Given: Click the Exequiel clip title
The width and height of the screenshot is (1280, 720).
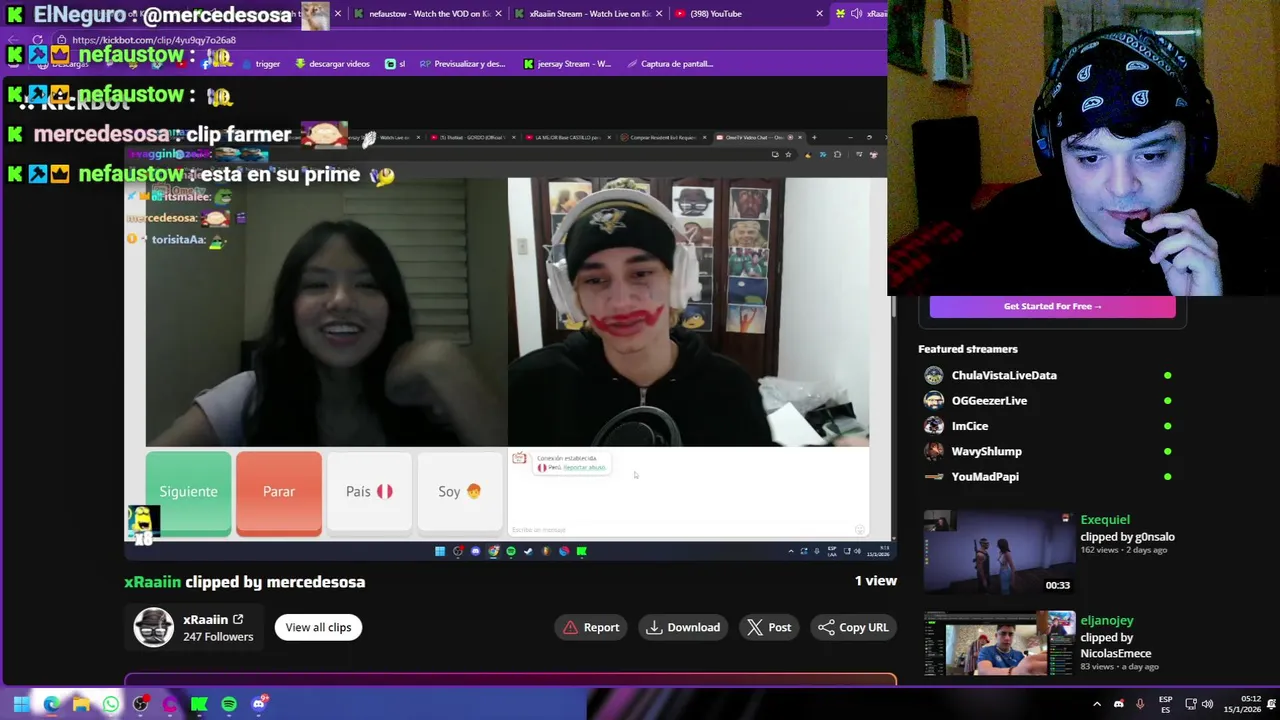Looking at the screenshot, I should pos(1105,519).
